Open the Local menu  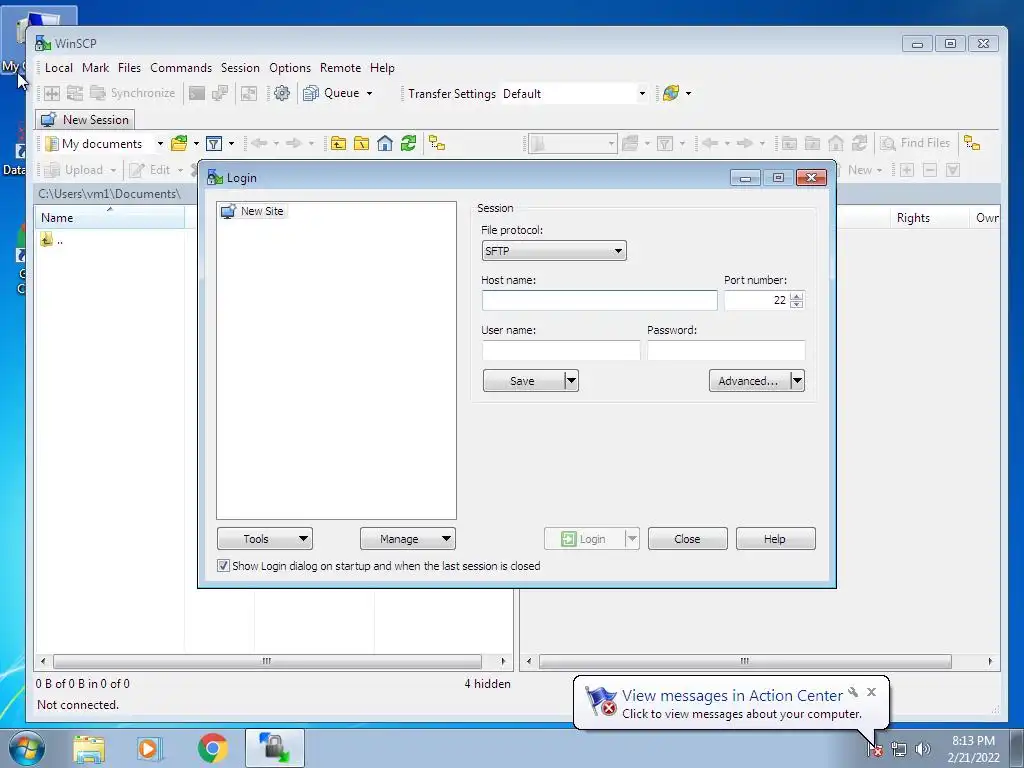tap(59, 68)
